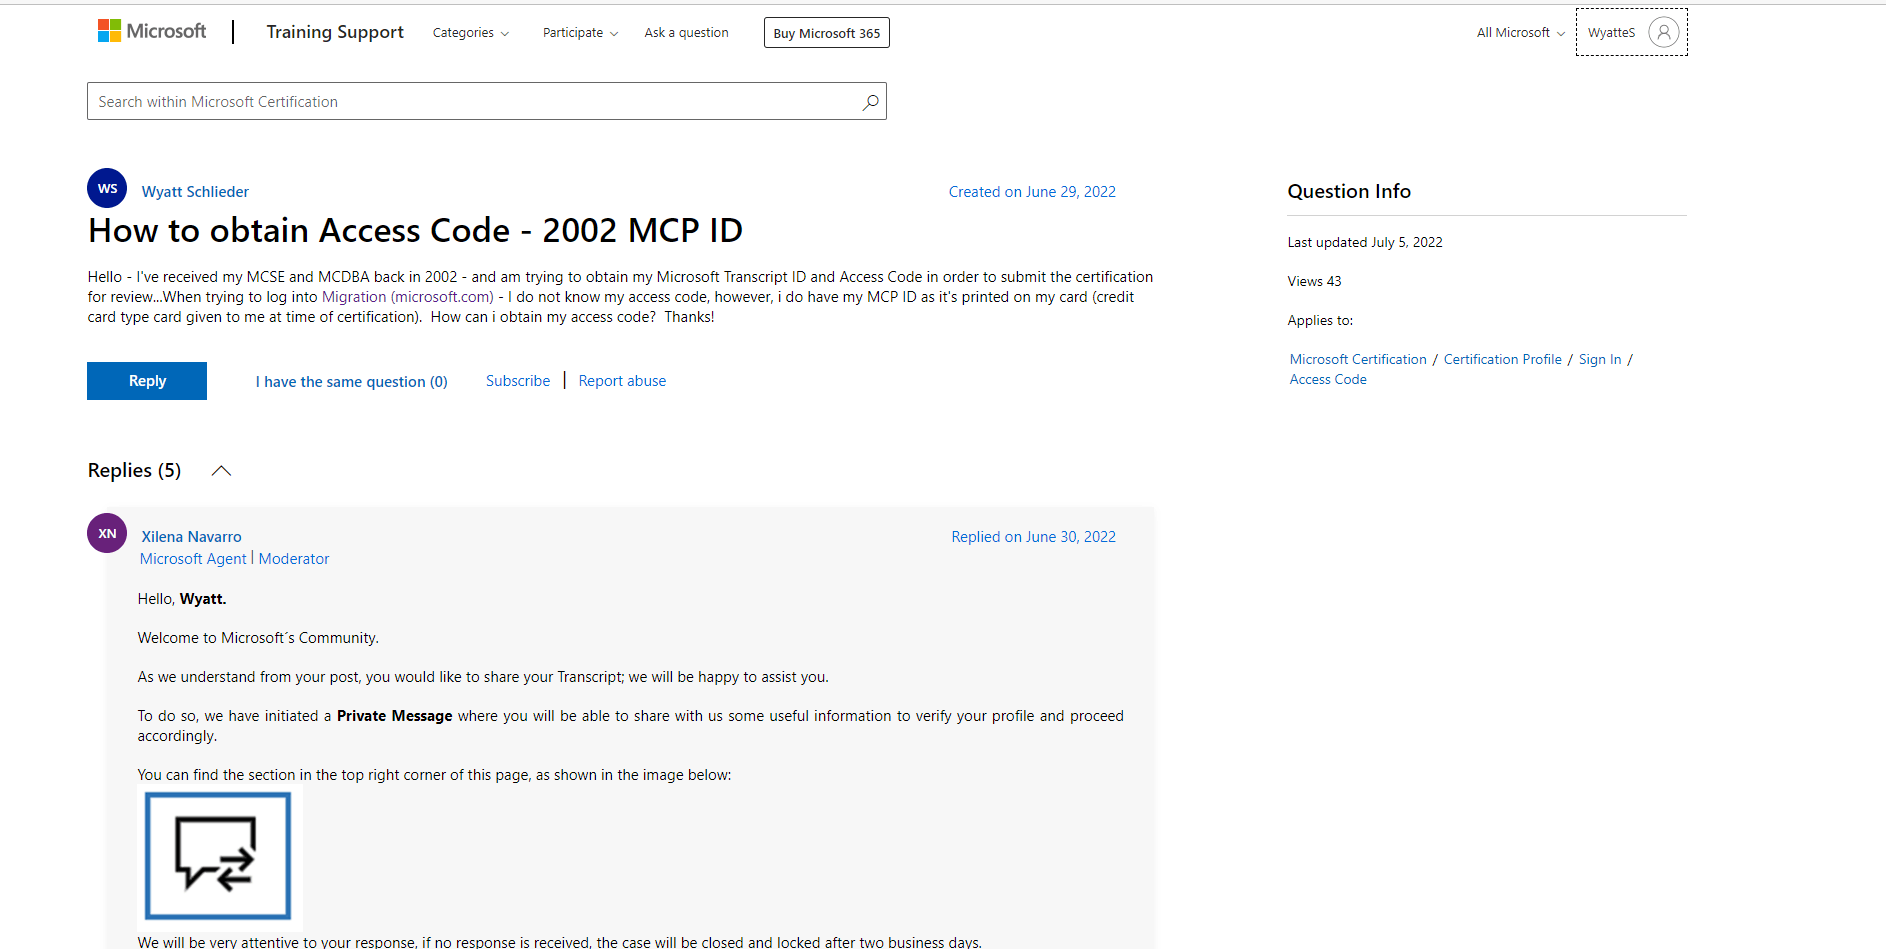
Task: Click the XN replier avatar
Action: point(107,533)
